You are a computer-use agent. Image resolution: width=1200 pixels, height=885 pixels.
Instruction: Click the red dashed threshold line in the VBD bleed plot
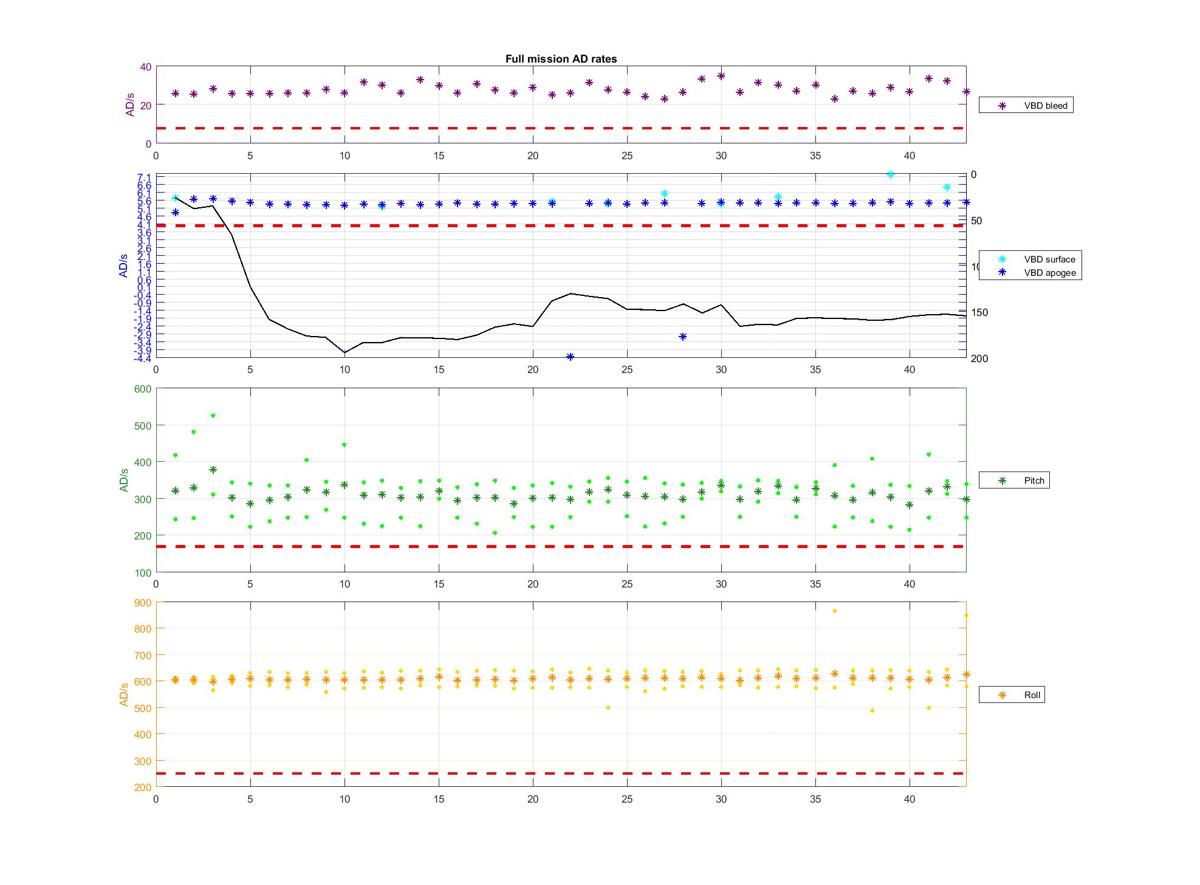click(x=560, y=128)
